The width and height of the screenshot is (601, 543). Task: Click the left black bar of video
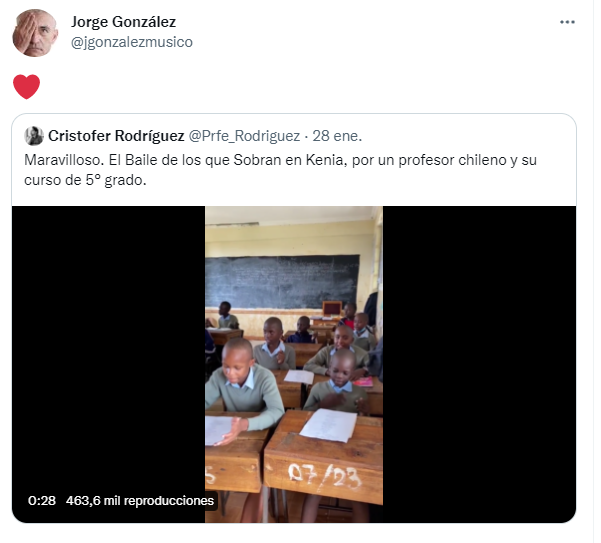pyautogui.click(x=108, y=345)
